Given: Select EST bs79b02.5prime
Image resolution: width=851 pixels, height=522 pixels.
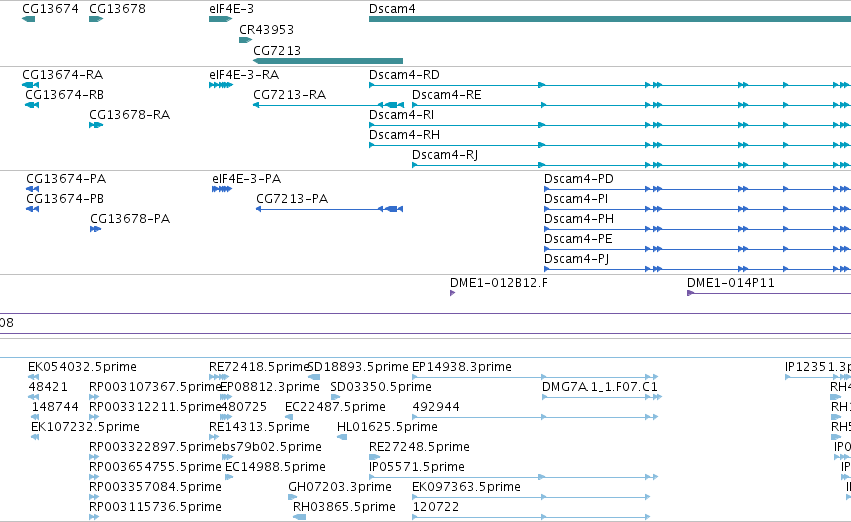Looking at the screenshot, I should [x=271, y=447].
